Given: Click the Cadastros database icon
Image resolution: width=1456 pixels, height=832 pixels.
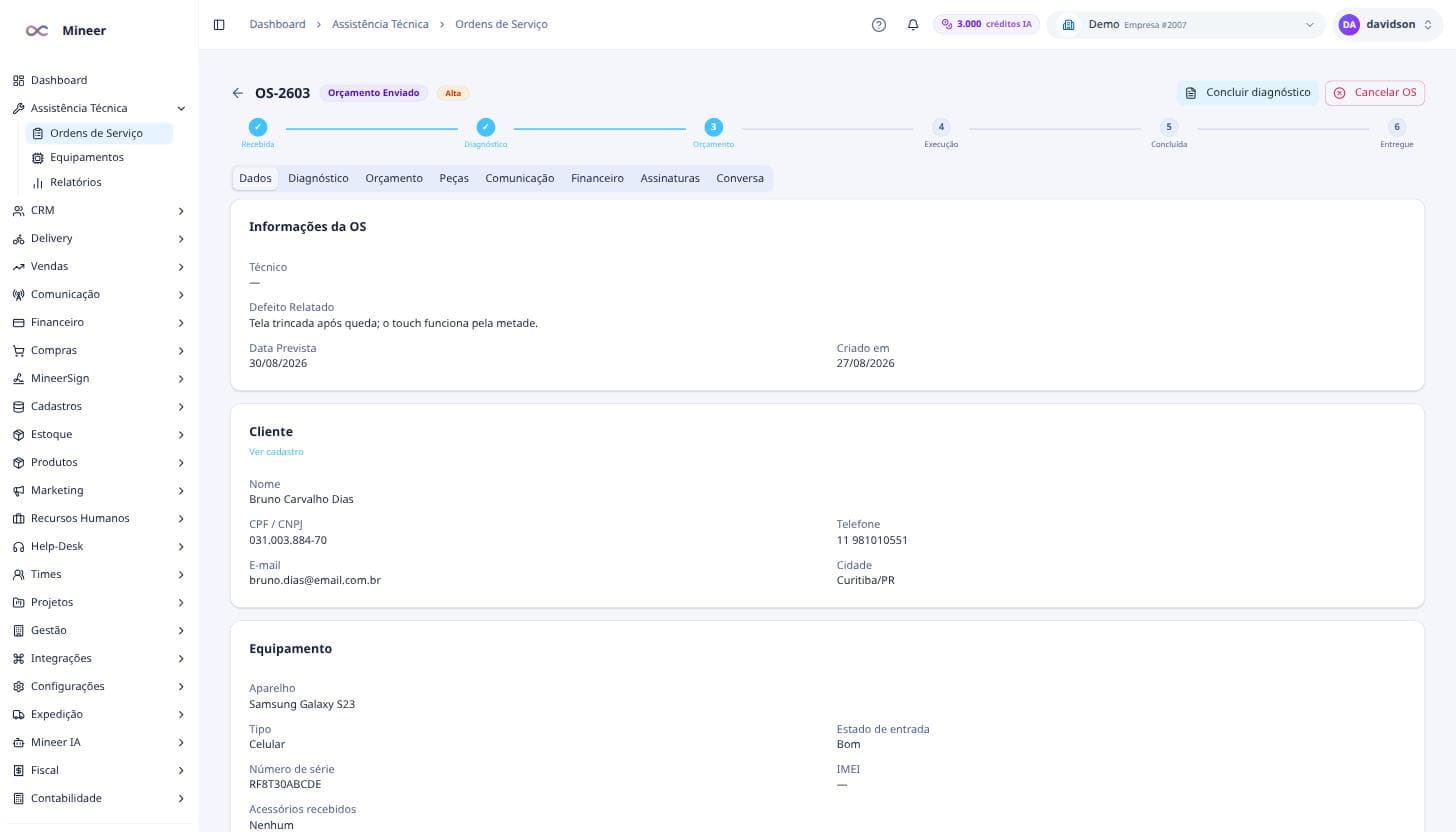Looking at the screenshot, I should click(19, 406).
